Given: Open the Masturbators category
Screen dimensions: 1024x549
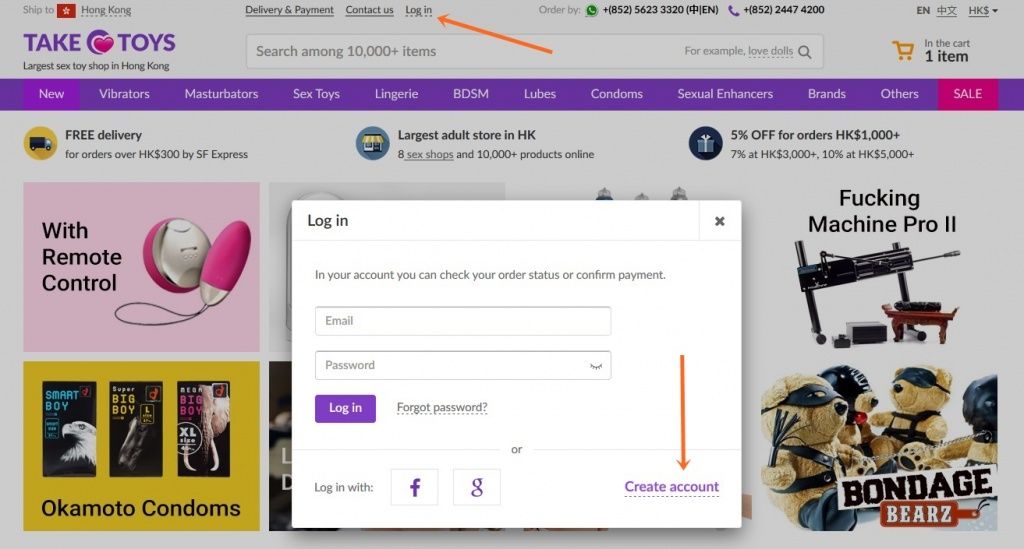Looking at the screenshot, I should [x=221, y=94].
